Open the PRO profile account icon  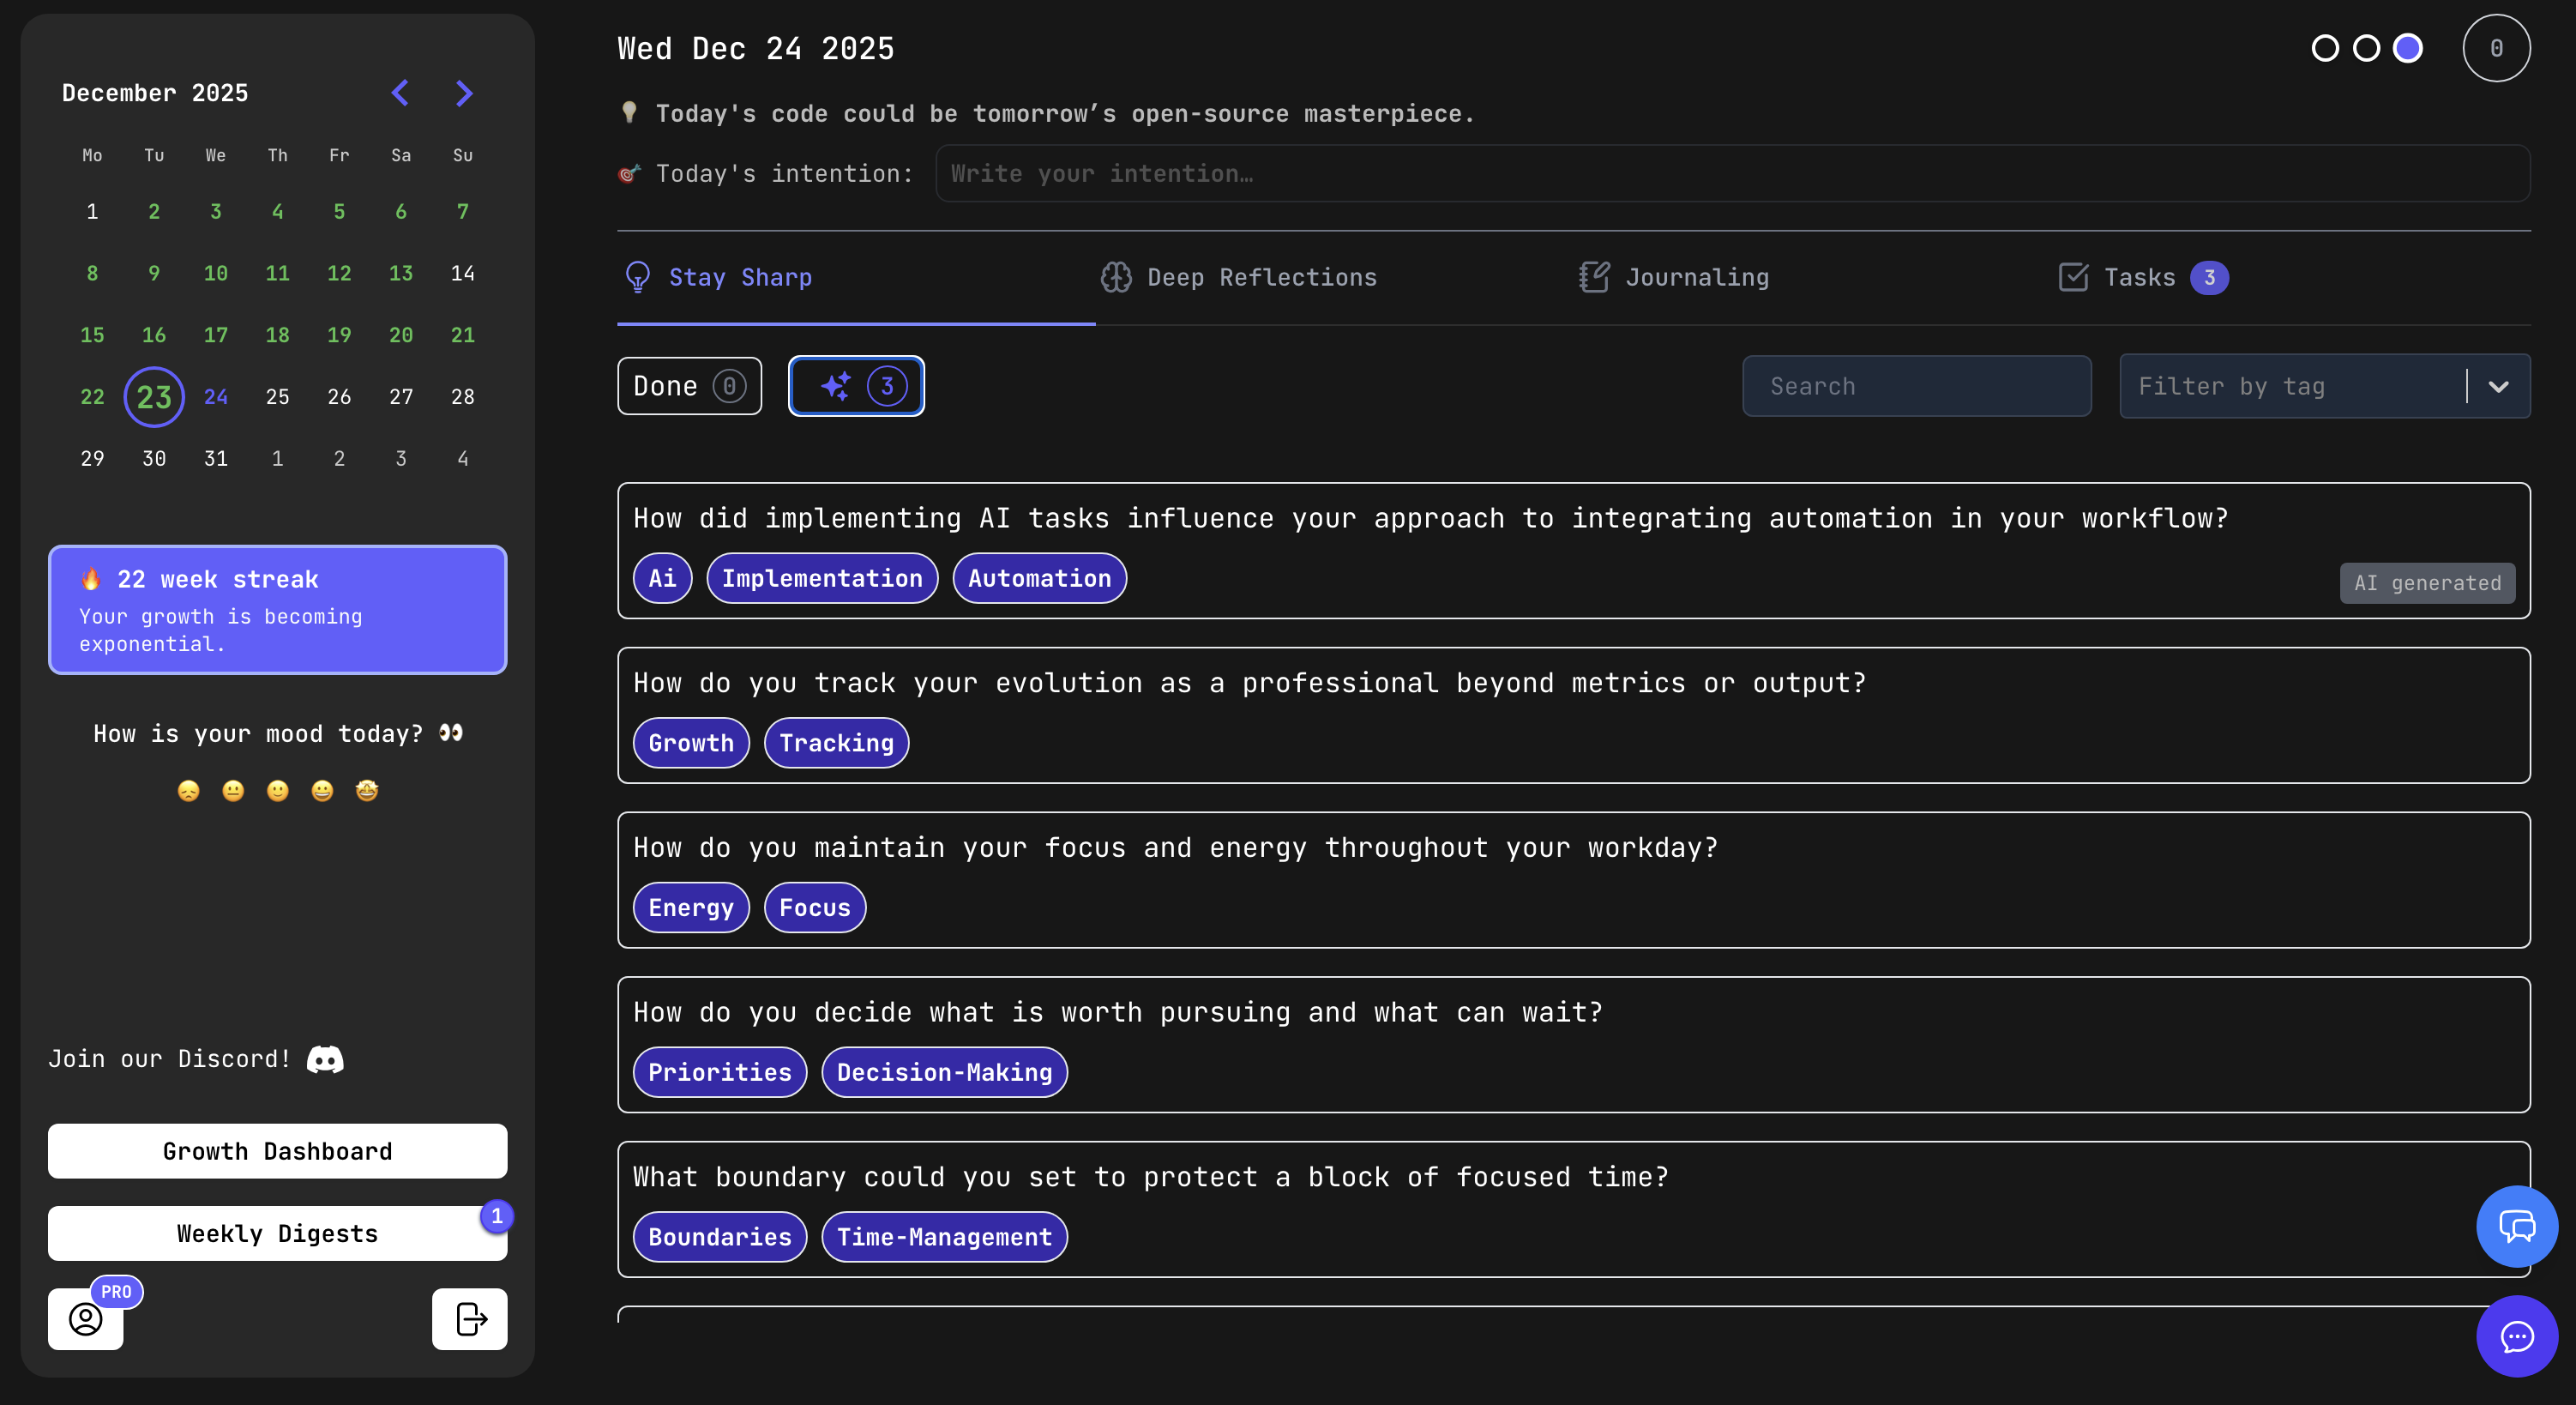pyautogui.click(x=85, y=1319)
